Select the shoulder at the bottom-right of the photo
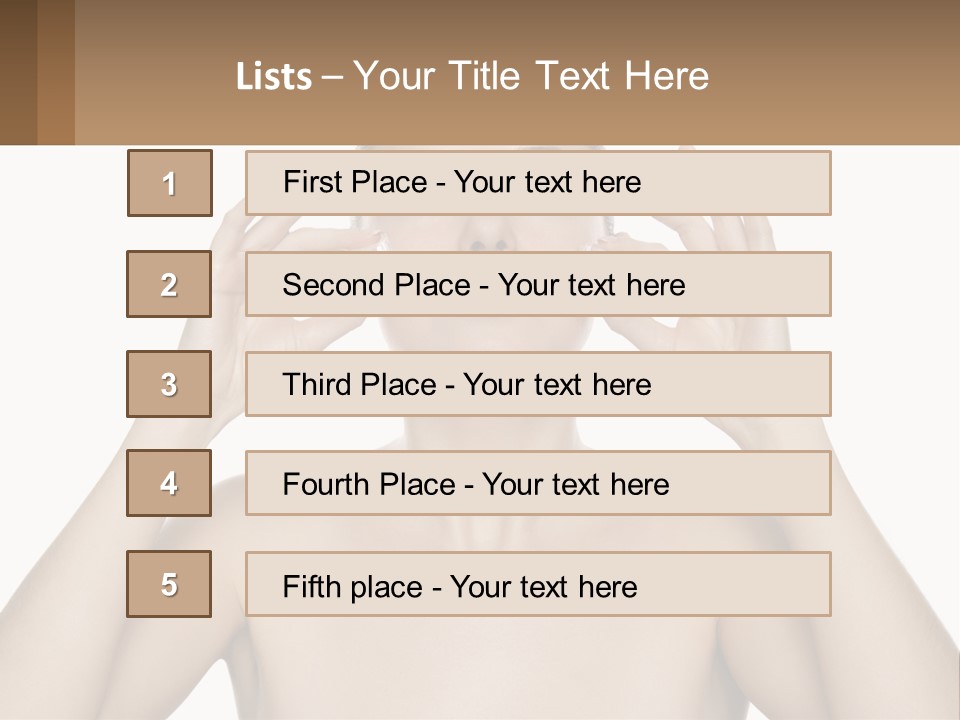 coord(880,620)
